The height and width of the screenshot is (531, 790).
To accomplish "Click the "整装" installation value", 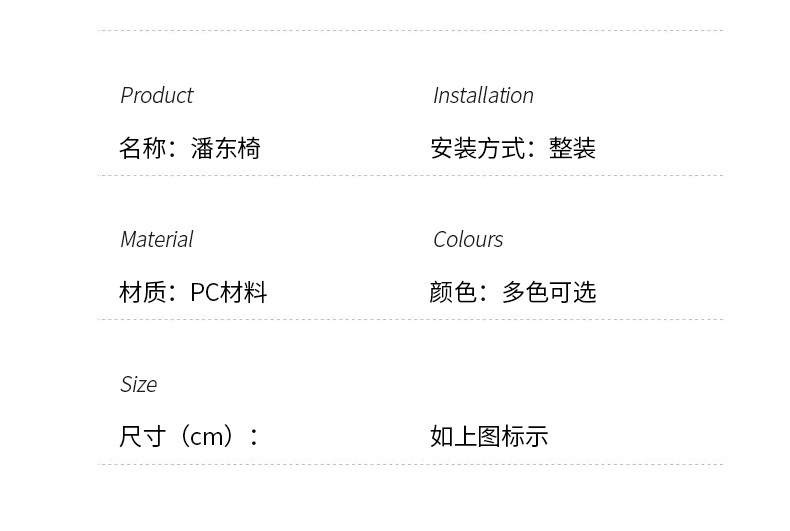I will [x=572, y=149].
